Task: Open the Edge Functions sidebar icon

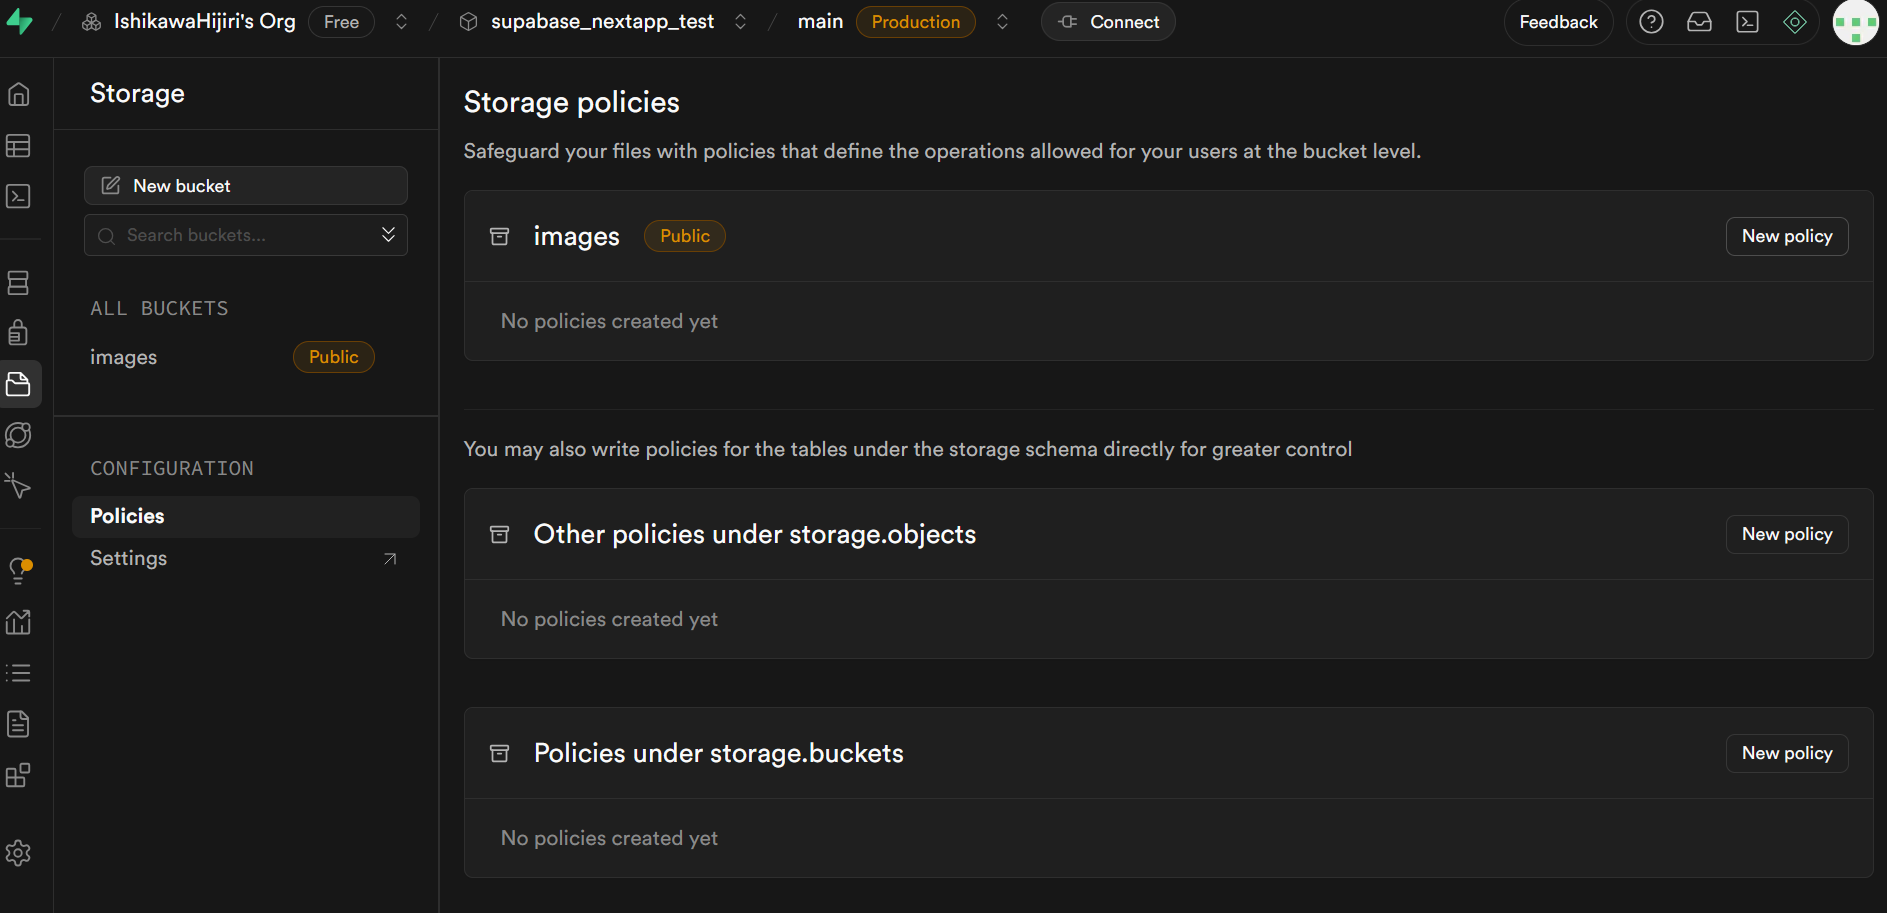Action: pos(18,435)
